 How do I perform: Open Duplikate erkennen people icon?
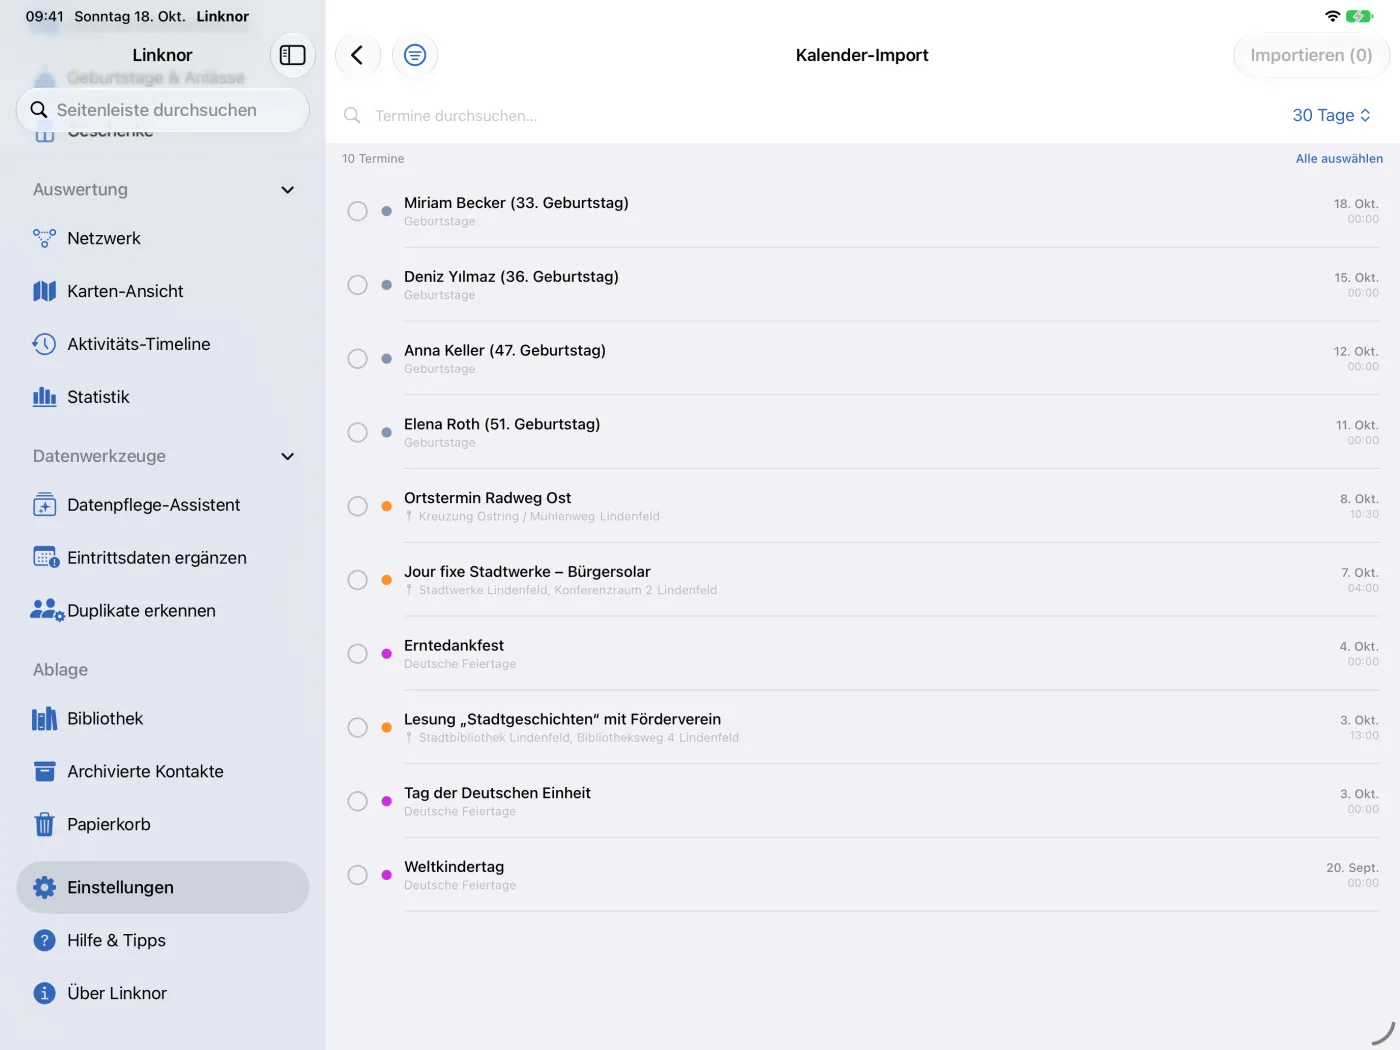(47, 610)
